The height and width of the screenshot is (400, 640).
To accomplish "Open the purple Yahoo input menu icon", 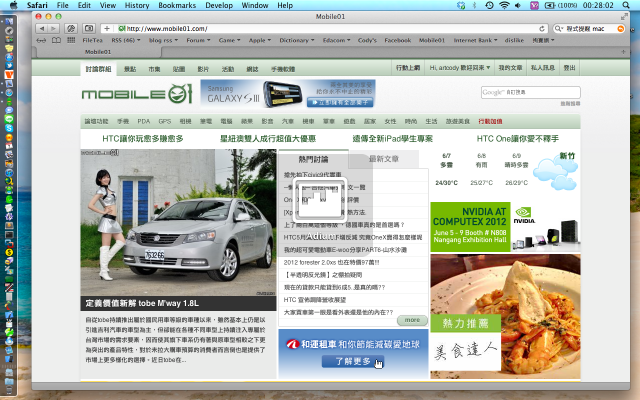I will click(x=534, y=5).
